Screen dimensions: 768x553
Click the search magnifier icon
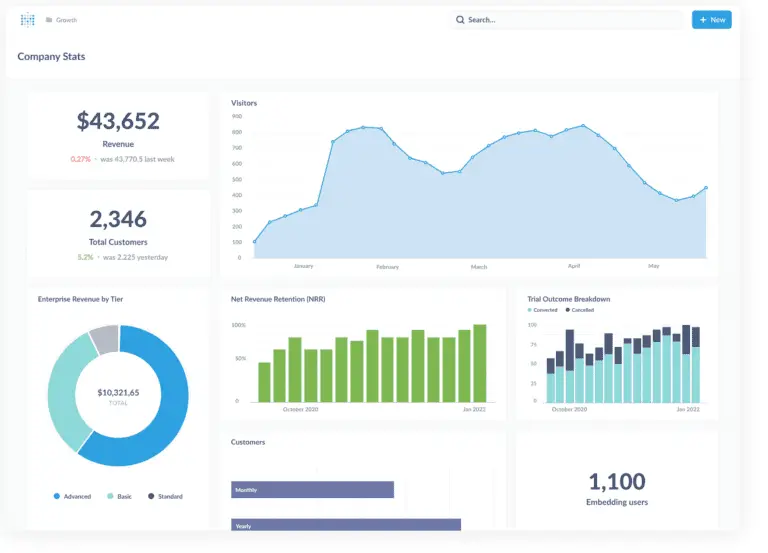[460, 20]
